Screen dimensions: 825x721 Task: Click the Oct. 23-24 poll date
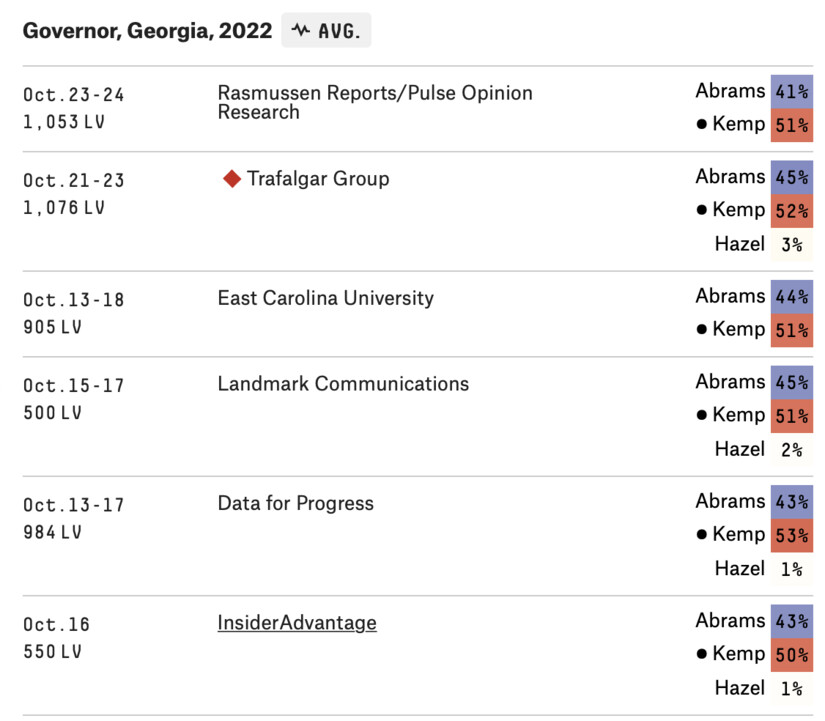[74, 95]
